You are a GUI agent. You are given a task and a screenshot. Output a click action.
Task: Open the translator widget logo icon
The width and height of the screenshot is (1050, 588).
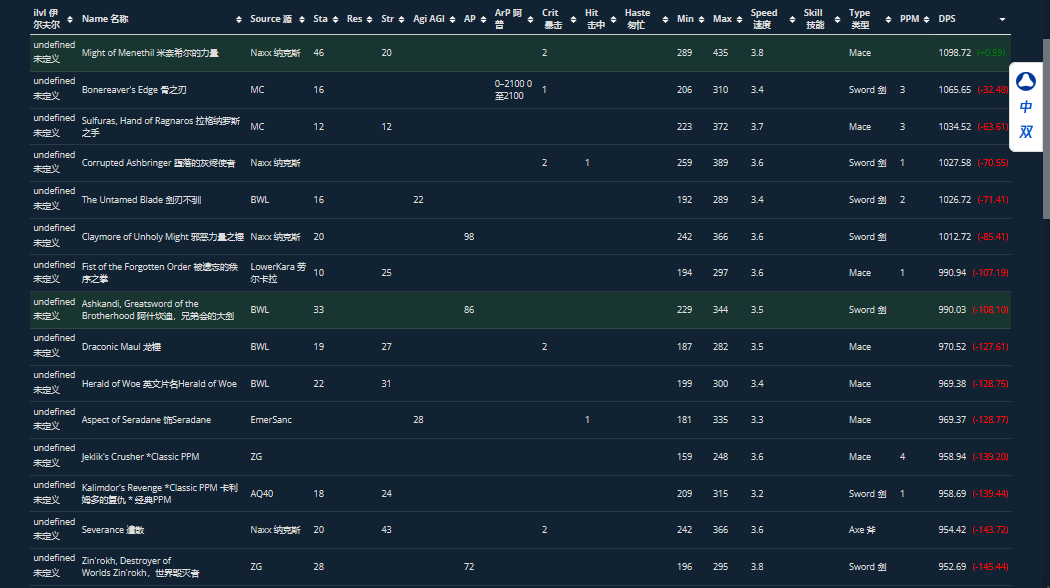point(1026,82)
